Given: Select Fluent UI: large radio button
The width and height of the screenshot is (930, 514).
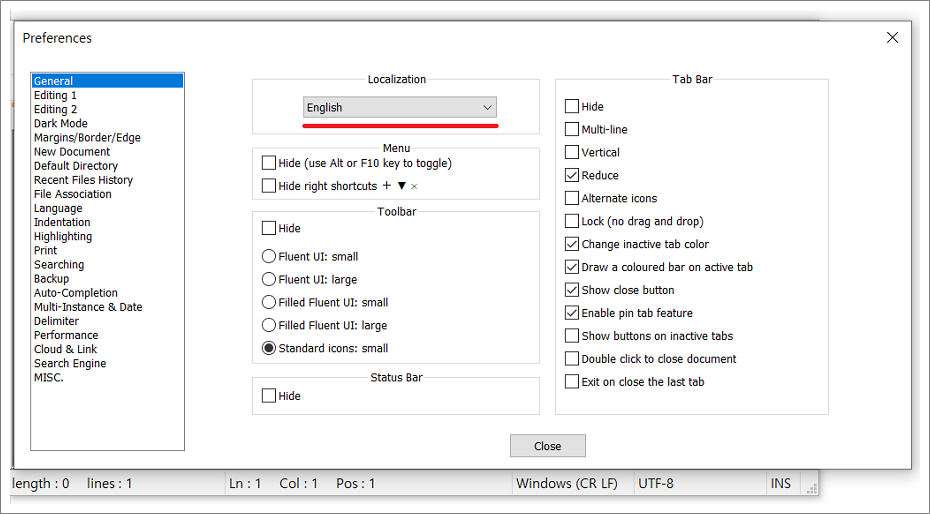Looking at the screenshot, I should click(269, 279).
